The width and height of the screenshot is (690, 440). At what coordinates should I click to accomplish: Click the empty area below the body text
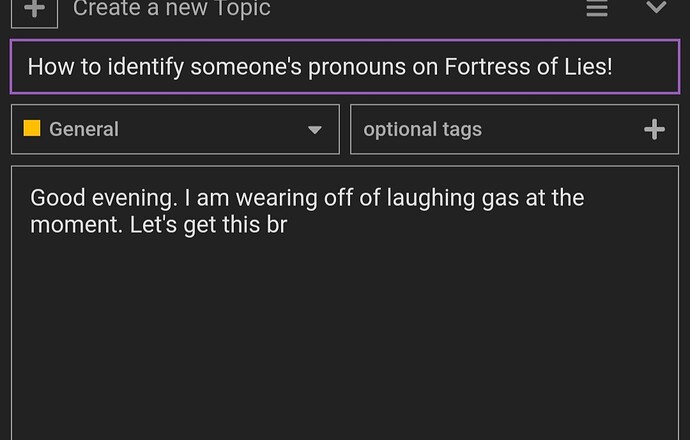(345, 339)
